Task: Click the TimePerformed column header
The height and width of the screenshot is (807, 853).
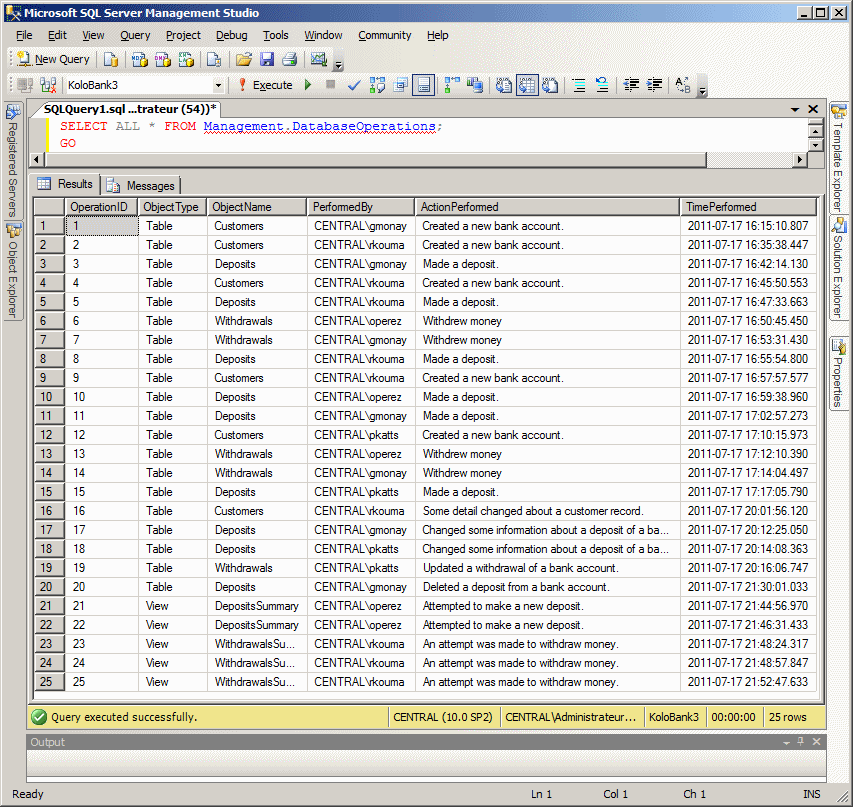Action: pyautogui.click(x=748, y=207)
